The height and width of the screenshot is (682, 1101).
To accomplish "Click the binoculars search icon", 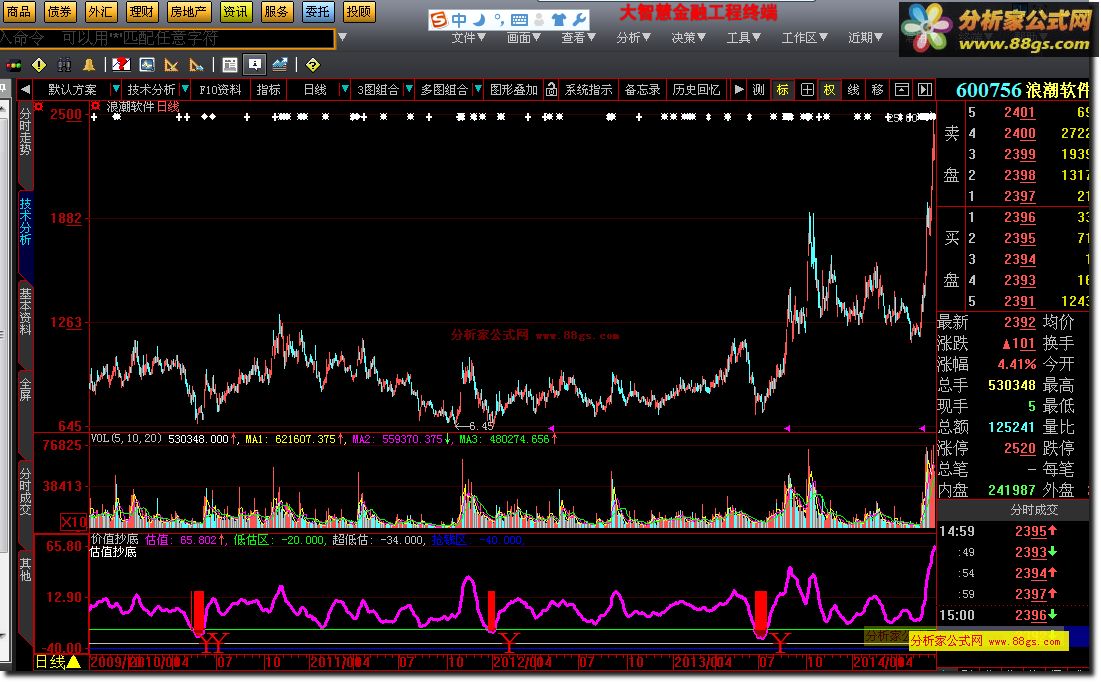I will point(64,65).
